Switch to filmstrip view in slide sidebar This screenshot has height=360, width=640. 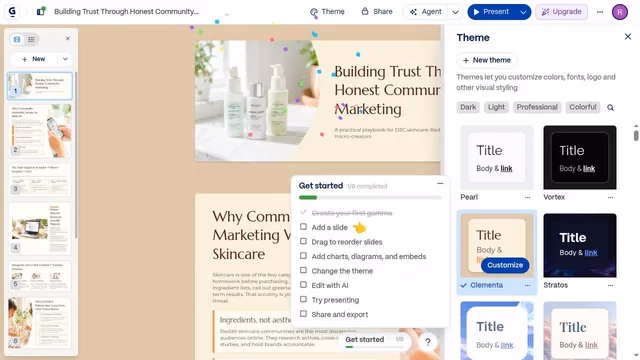click(17, 39)
